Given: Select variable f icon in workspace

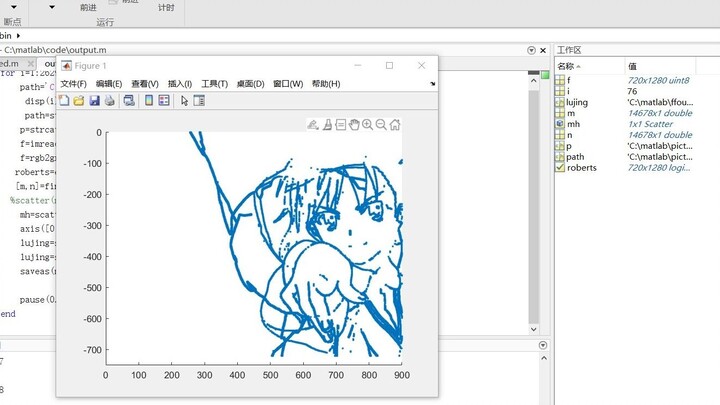Looking at the screenshot, I should pyautogui.click(x=560, y=80).
